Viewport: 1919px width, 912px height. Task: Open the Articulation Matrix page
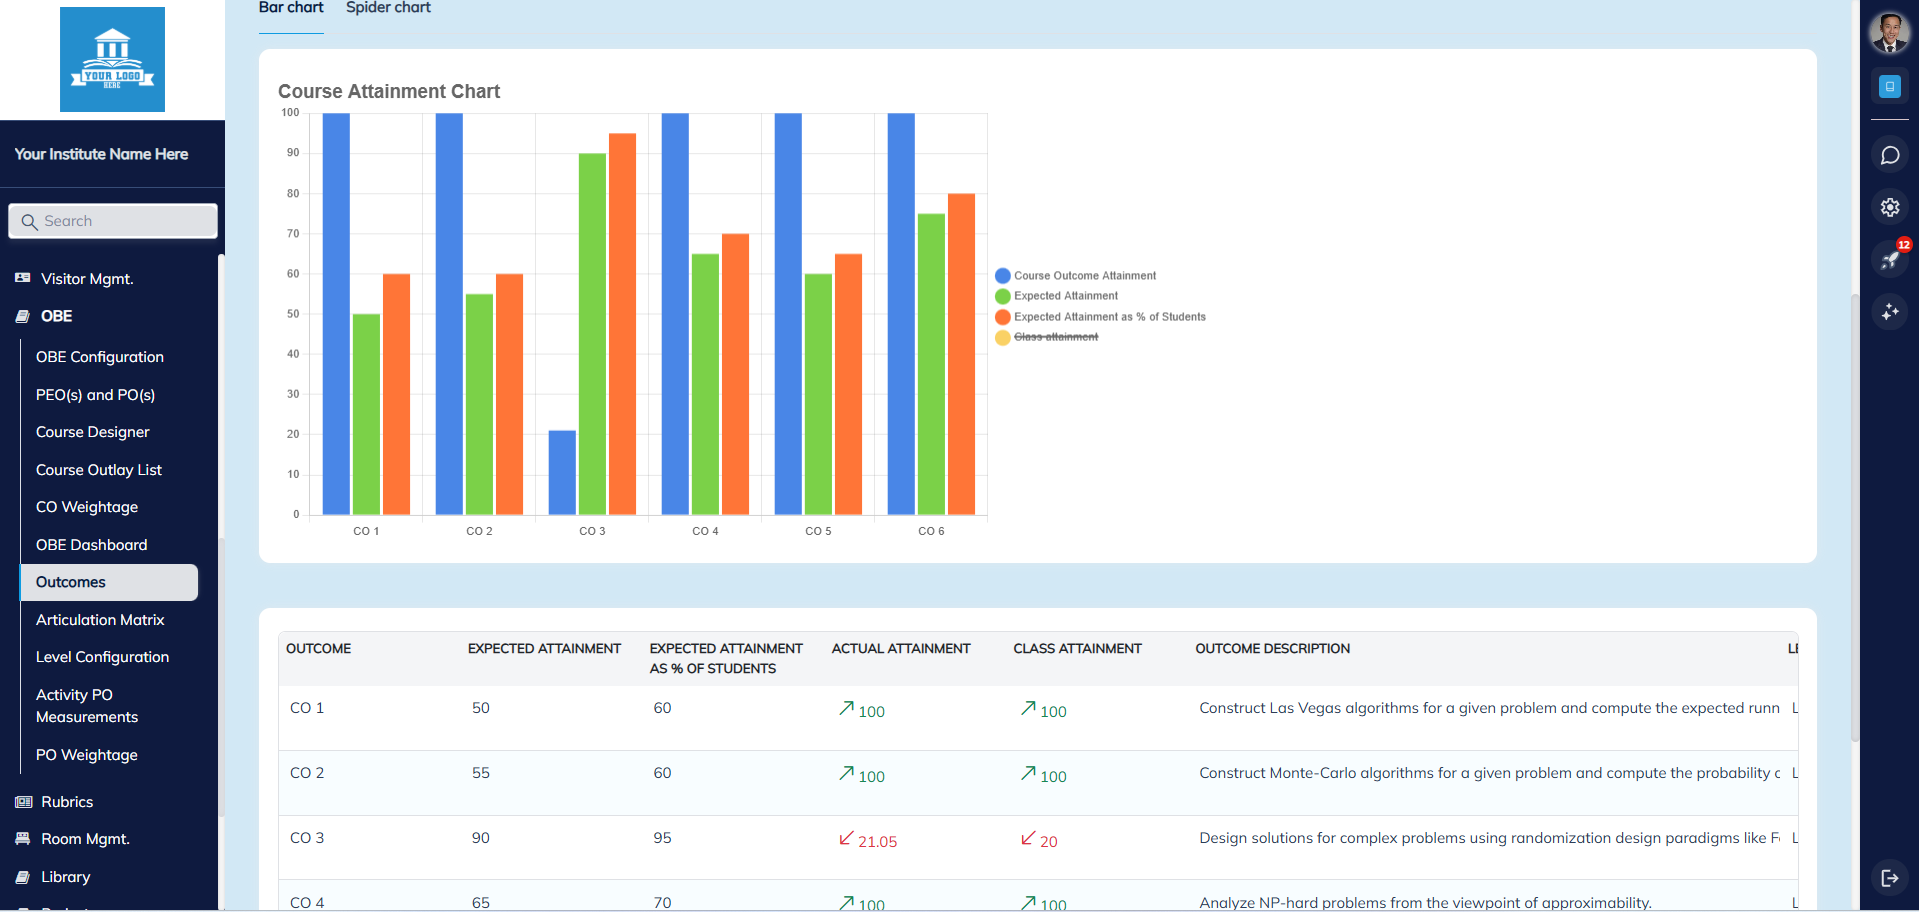pos(100,619)
